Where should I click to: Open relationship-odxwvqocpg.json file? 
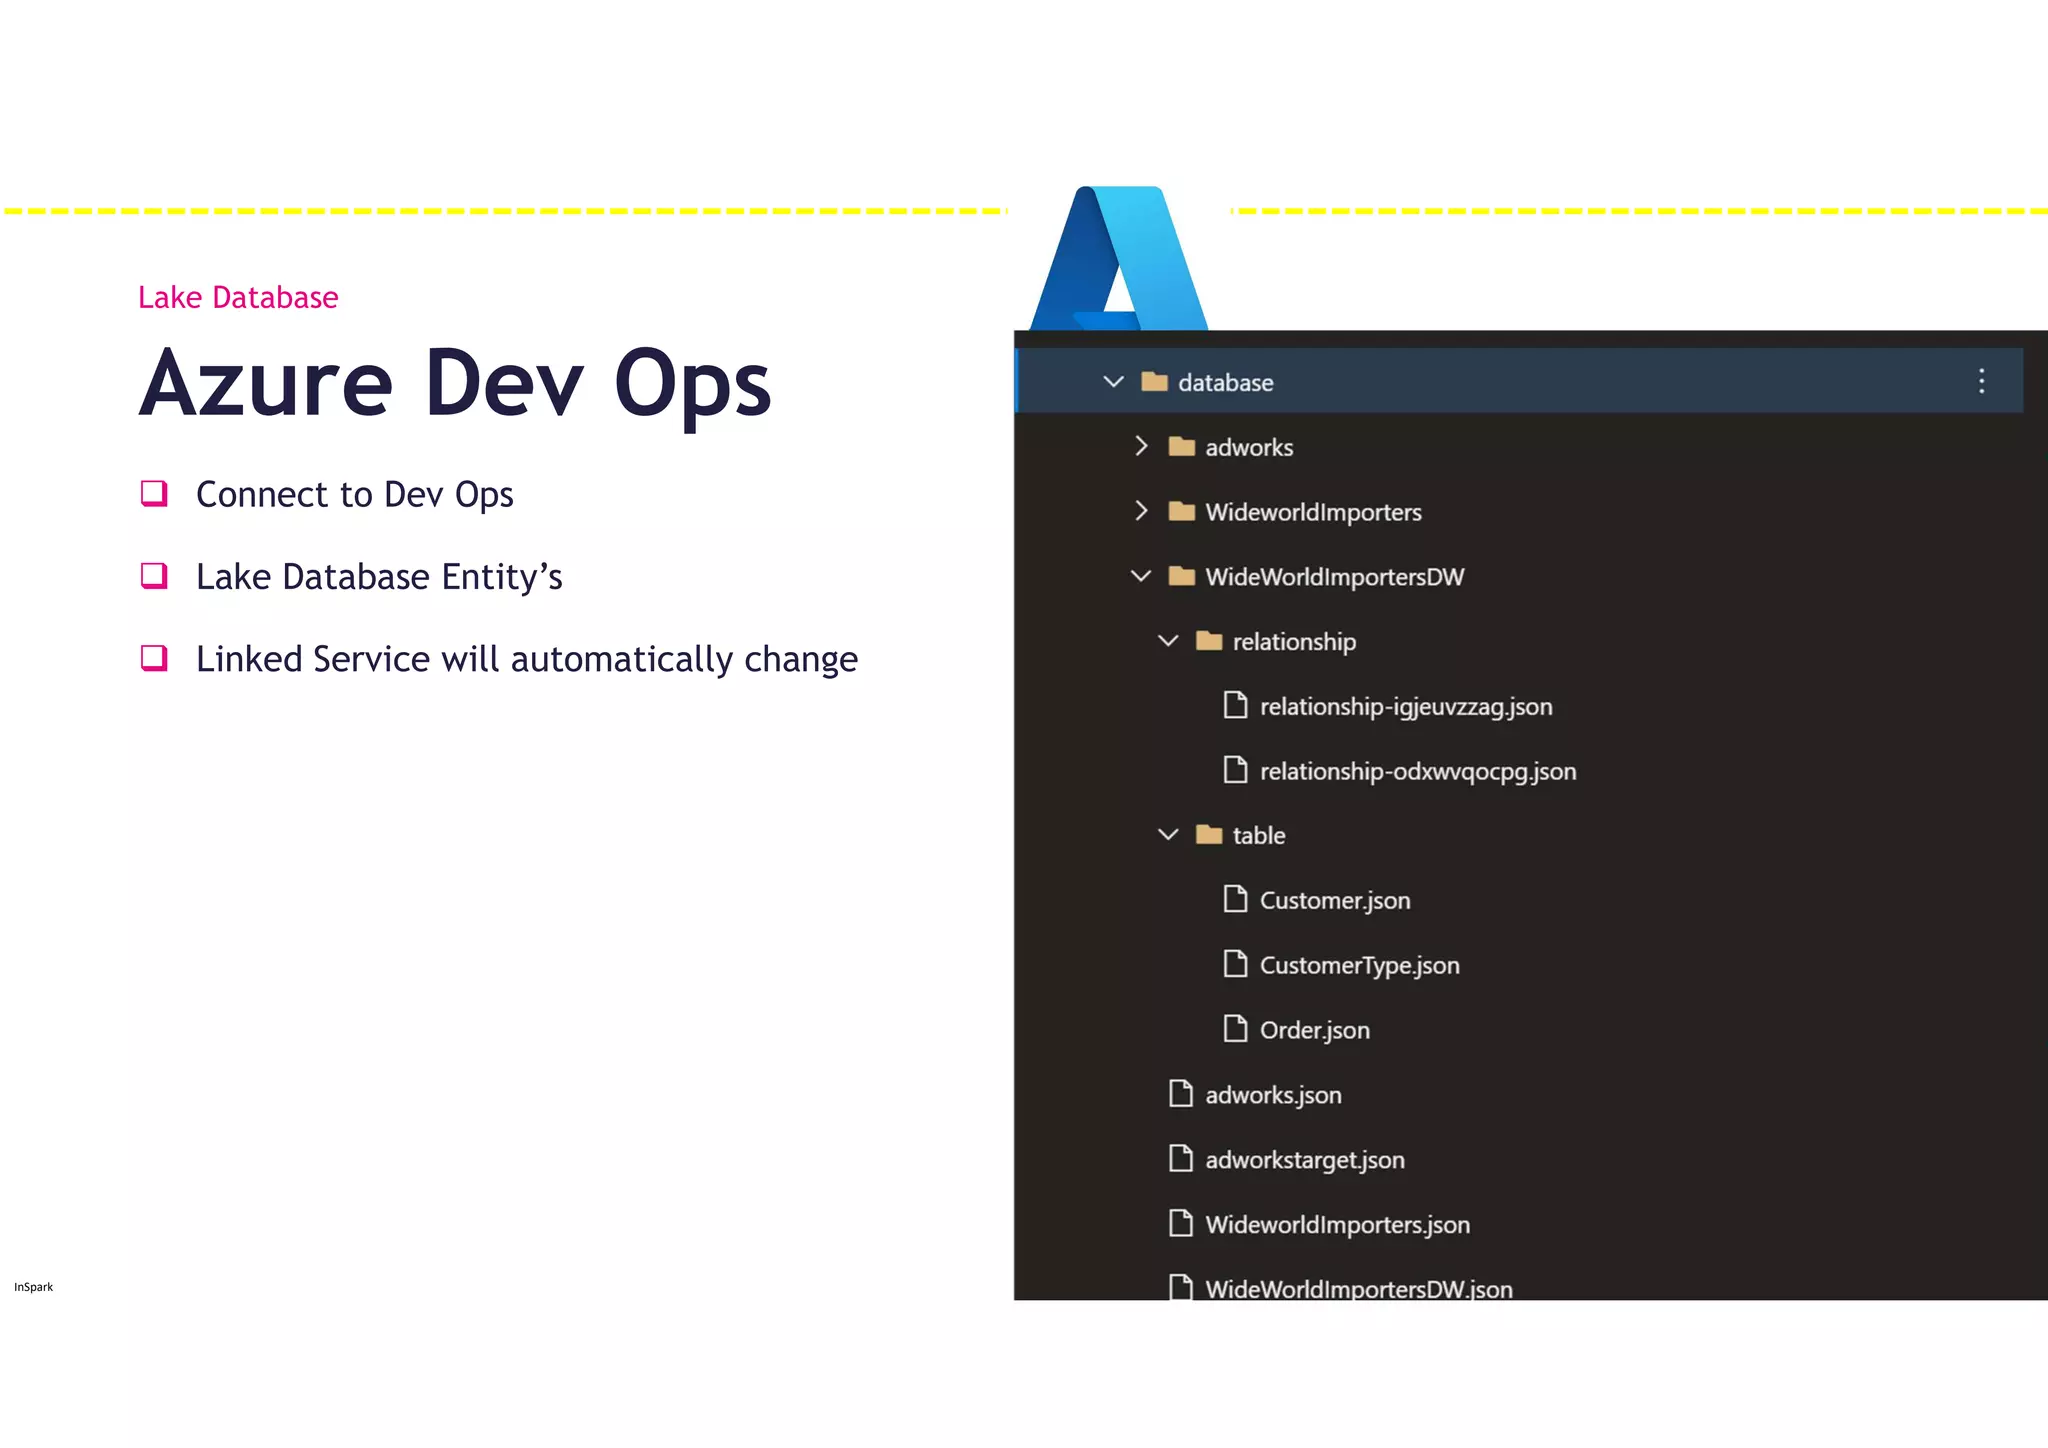[x=1418, y=772]
